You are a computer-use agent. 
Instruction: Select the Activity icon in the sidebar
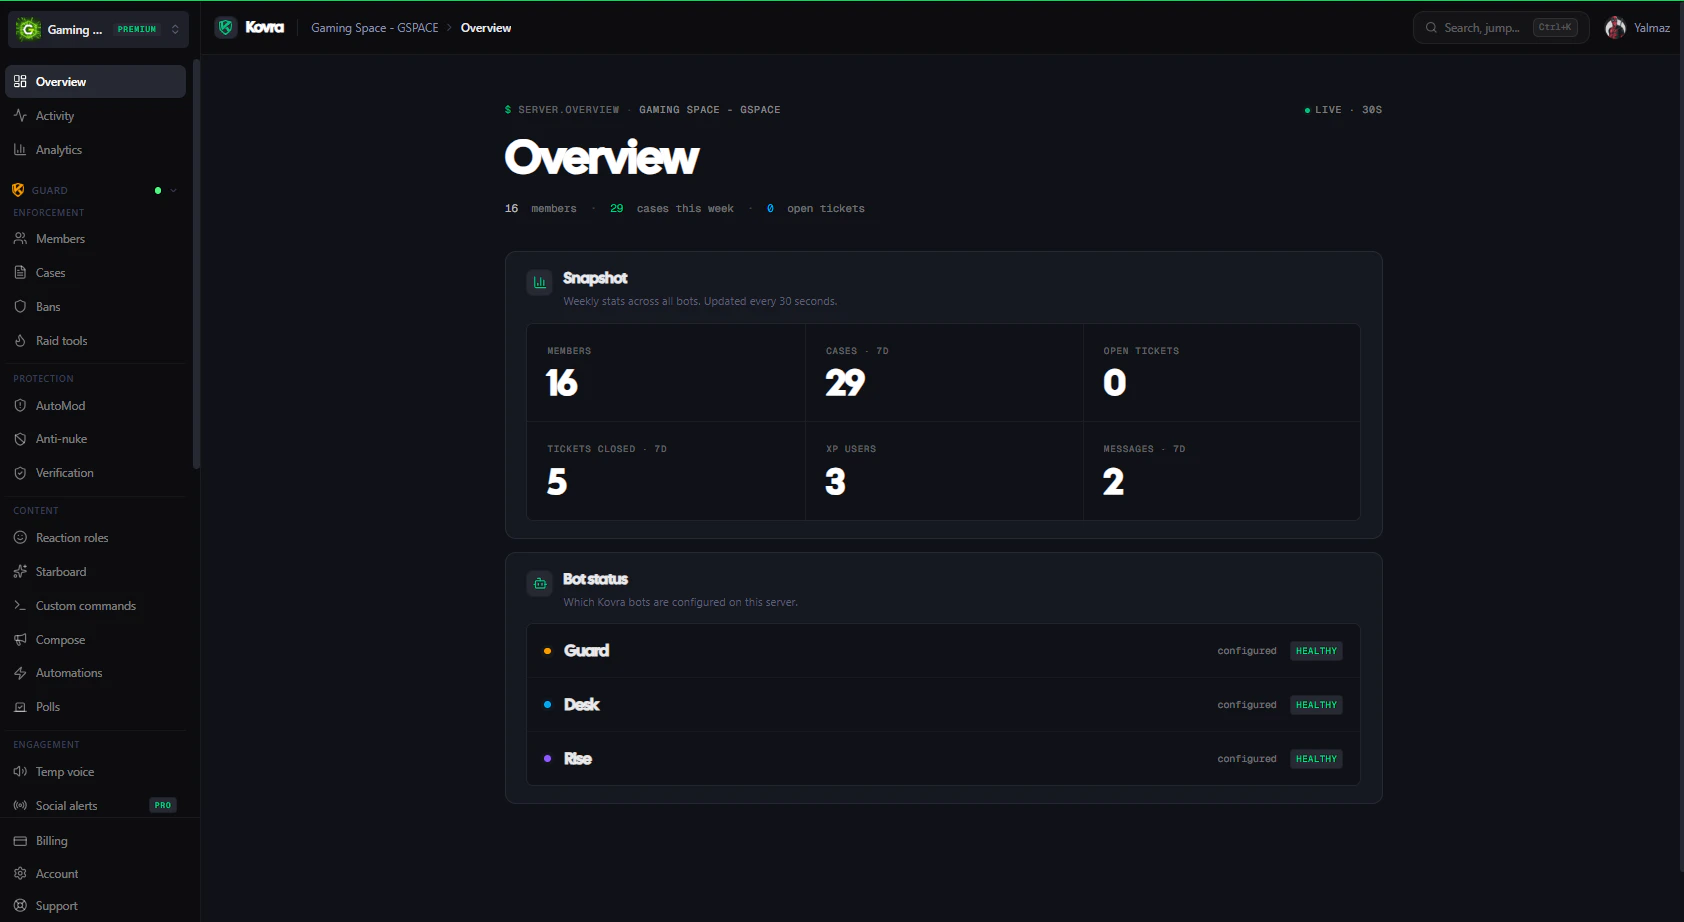(x=19, y=115)
